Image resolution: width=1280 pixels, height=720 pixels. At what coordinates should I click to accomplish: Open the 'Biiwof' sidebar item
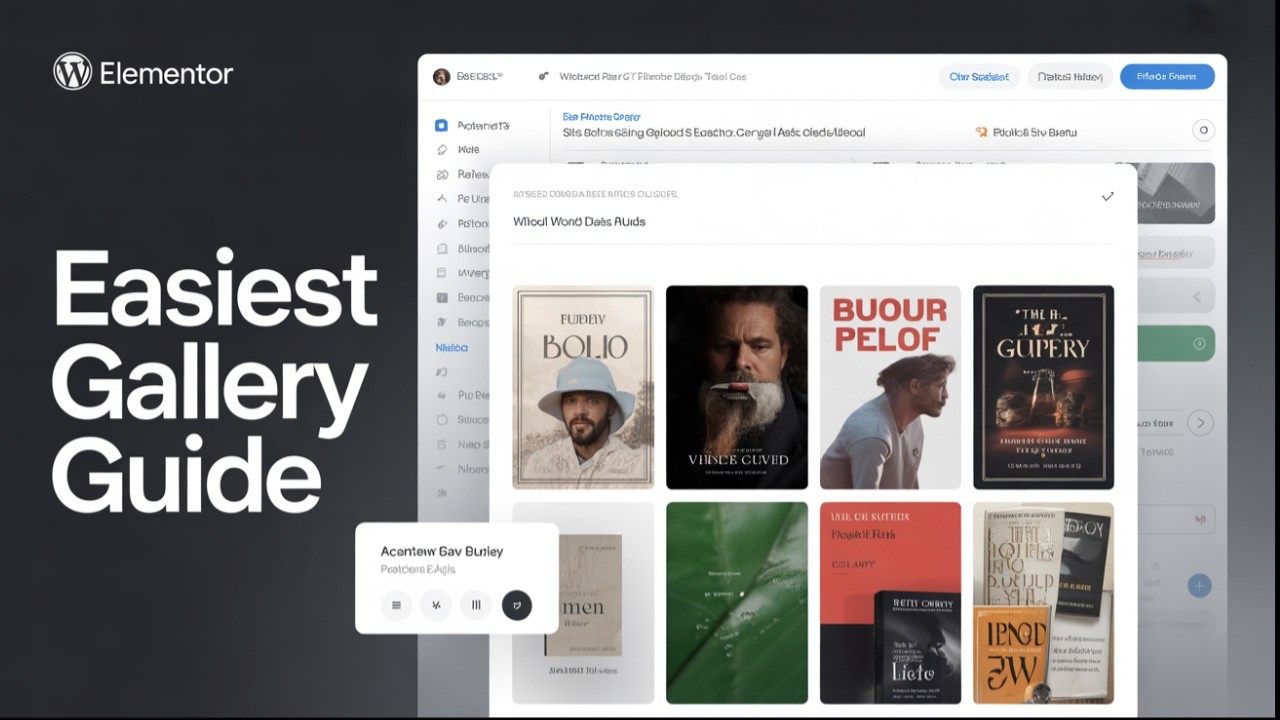473,248
